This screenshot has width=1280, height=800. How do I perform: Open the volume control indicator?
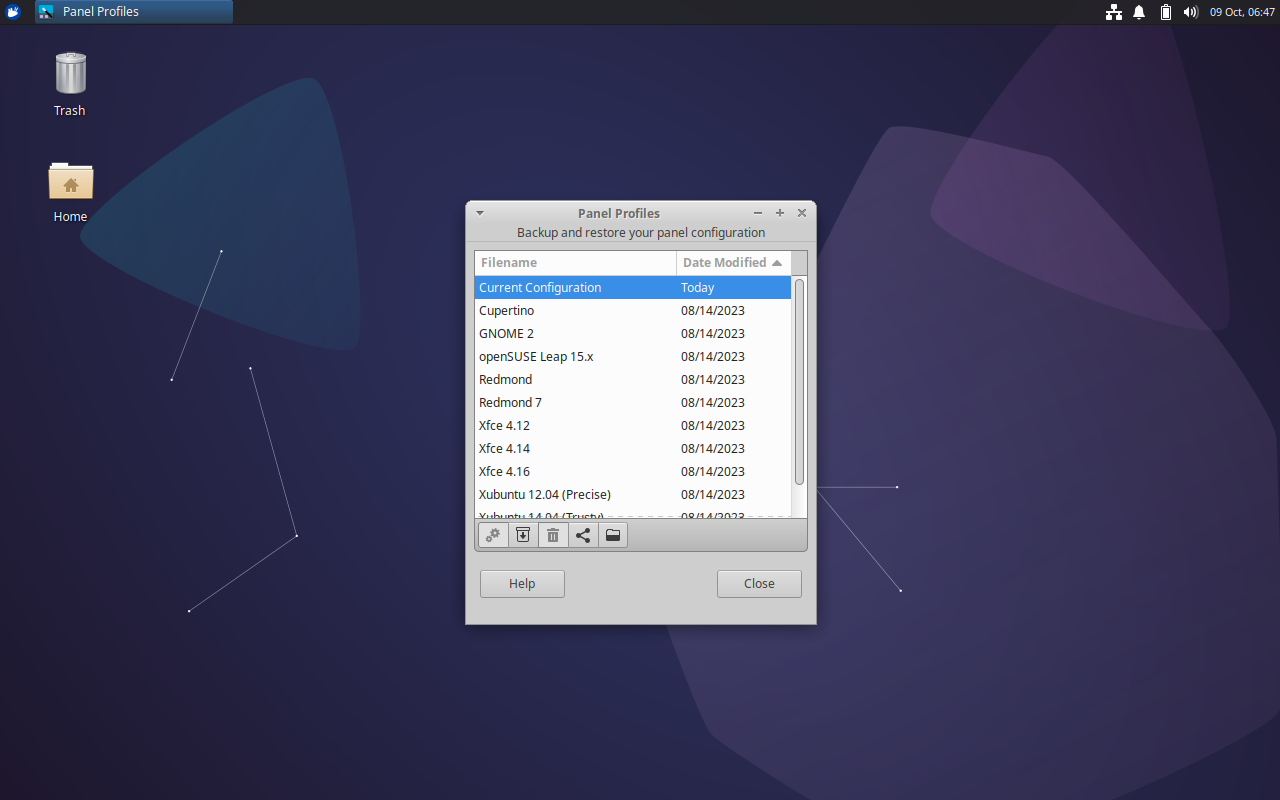[x=1190, y=12]
